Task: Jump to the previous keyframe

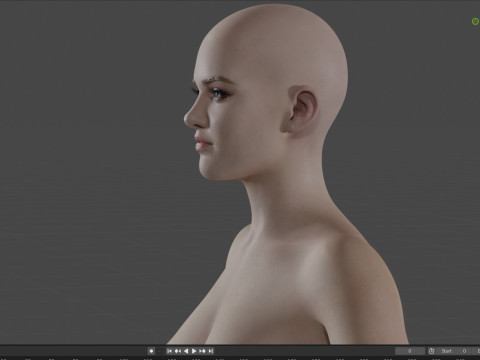Action: 178,351
